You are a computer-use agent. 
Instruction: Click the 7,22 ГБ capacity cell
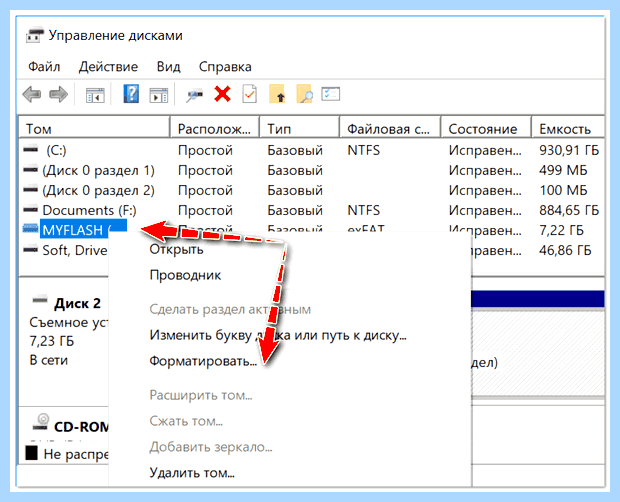pyautogui.click(x=561, y=230)
